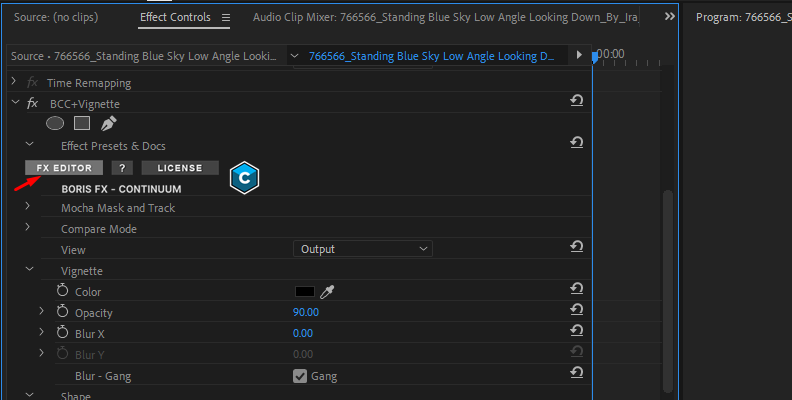Edit the Blur X value 0.00
The height and width of the screenshot is (400, 792).
point(303,333)
